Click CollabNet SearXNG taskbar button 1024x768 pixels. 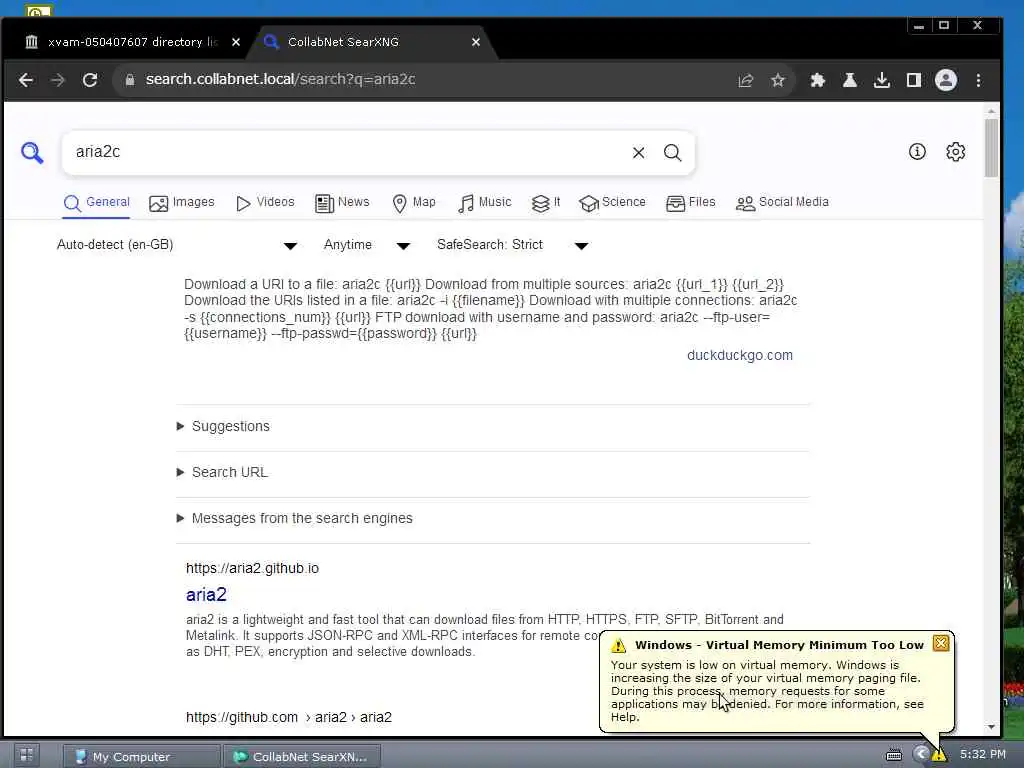302,756
